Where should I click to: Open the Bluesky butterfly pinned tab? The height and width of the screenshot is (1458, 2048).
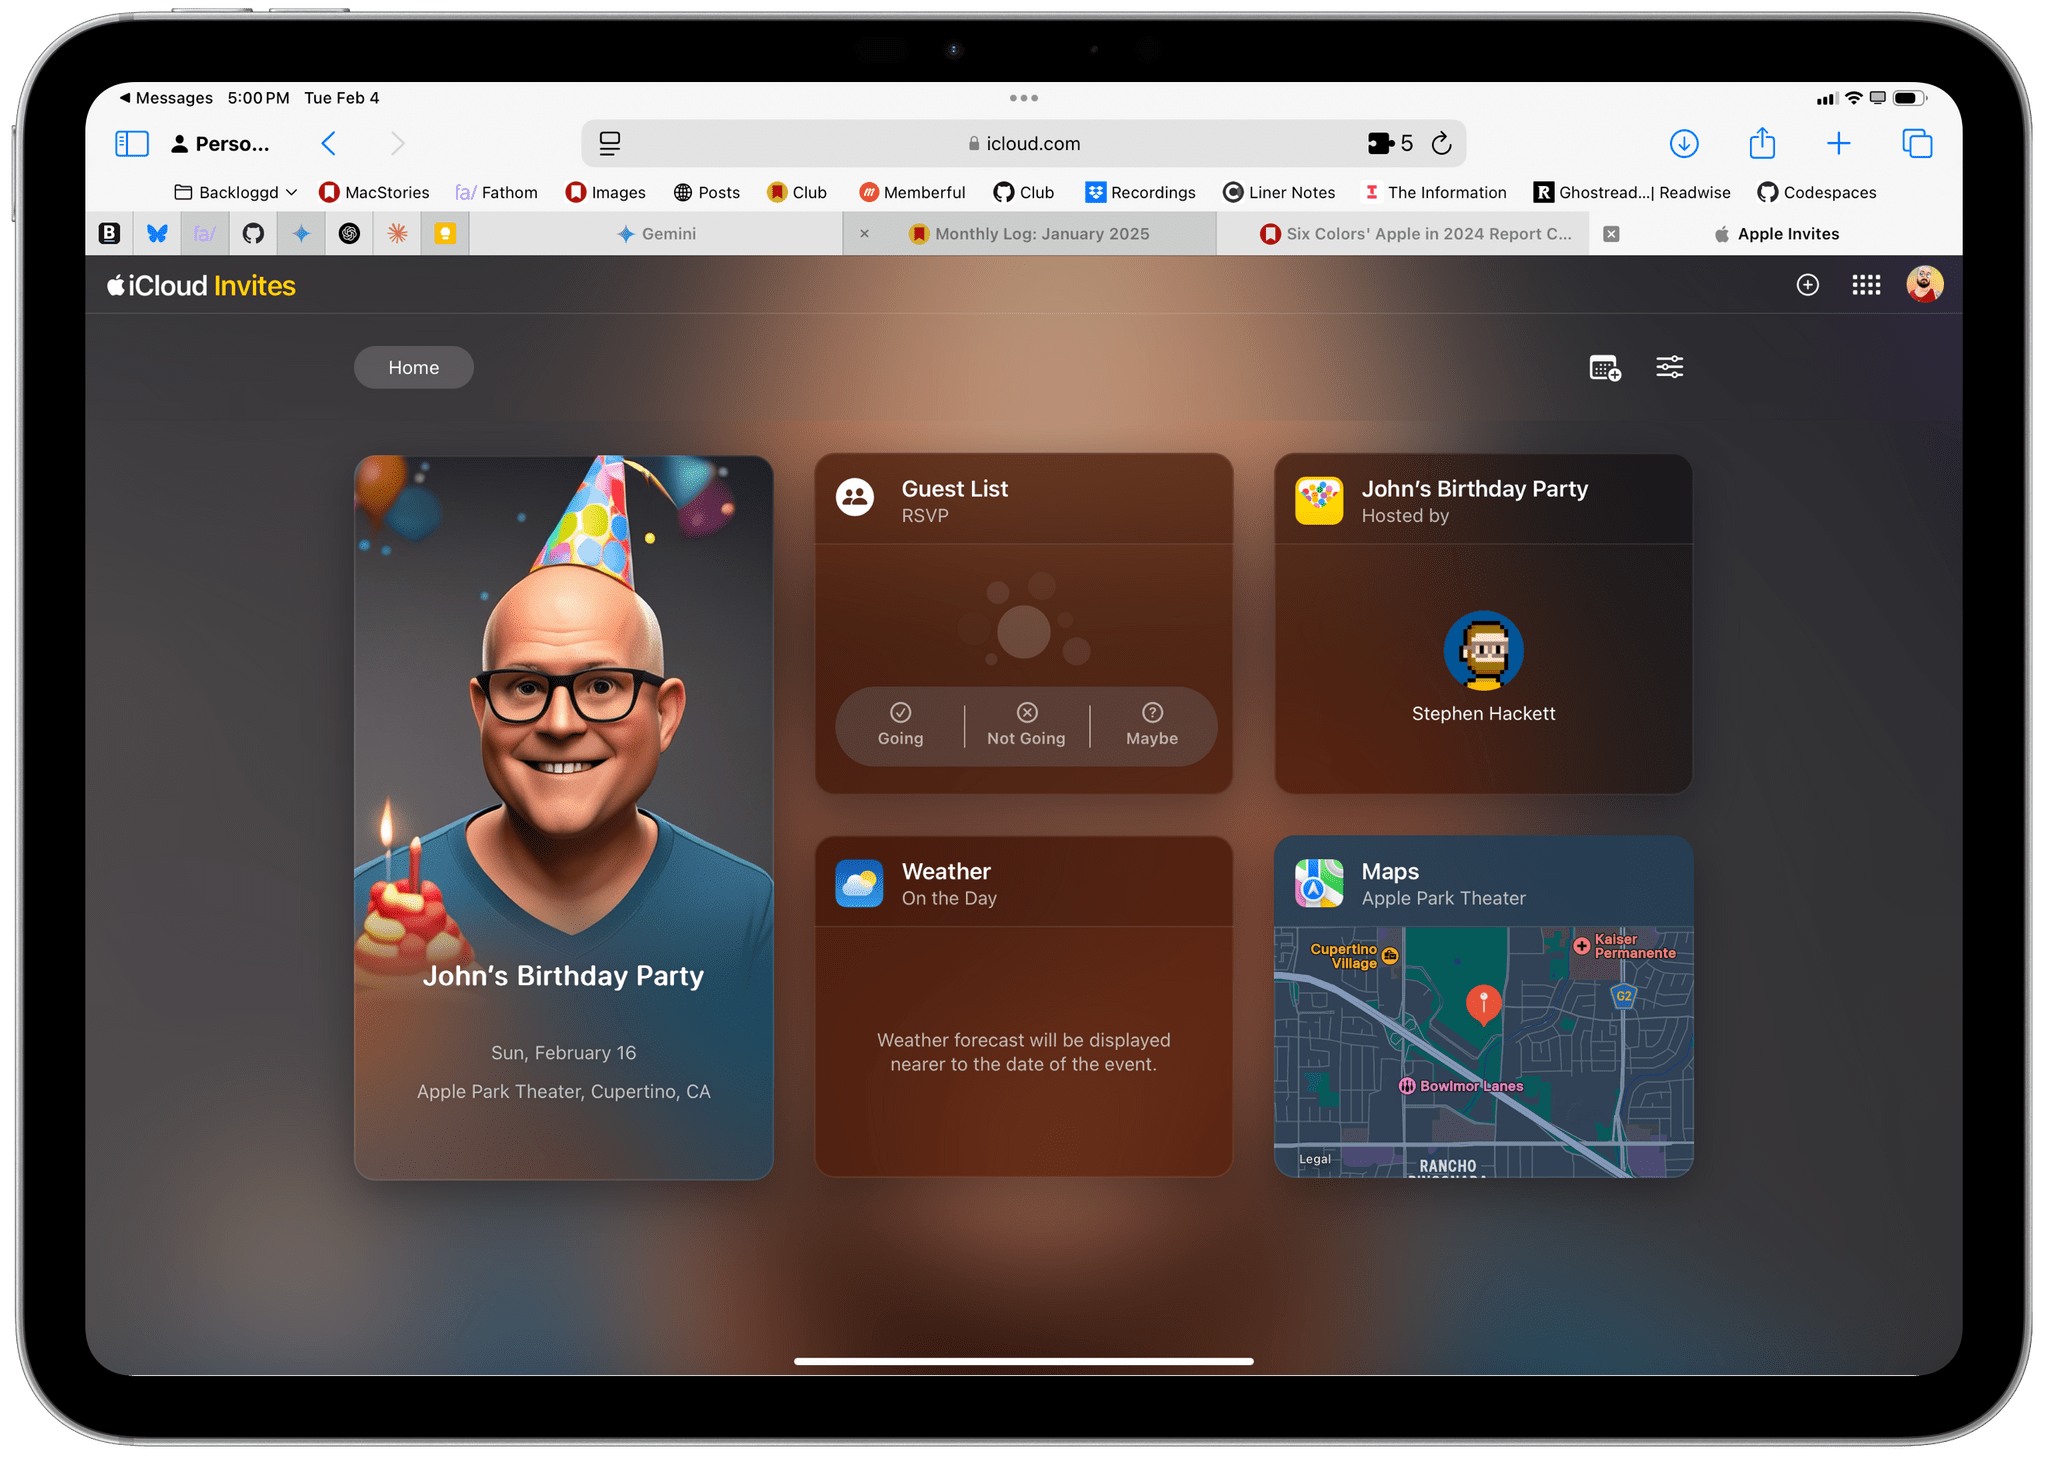[x=157, y=234]
